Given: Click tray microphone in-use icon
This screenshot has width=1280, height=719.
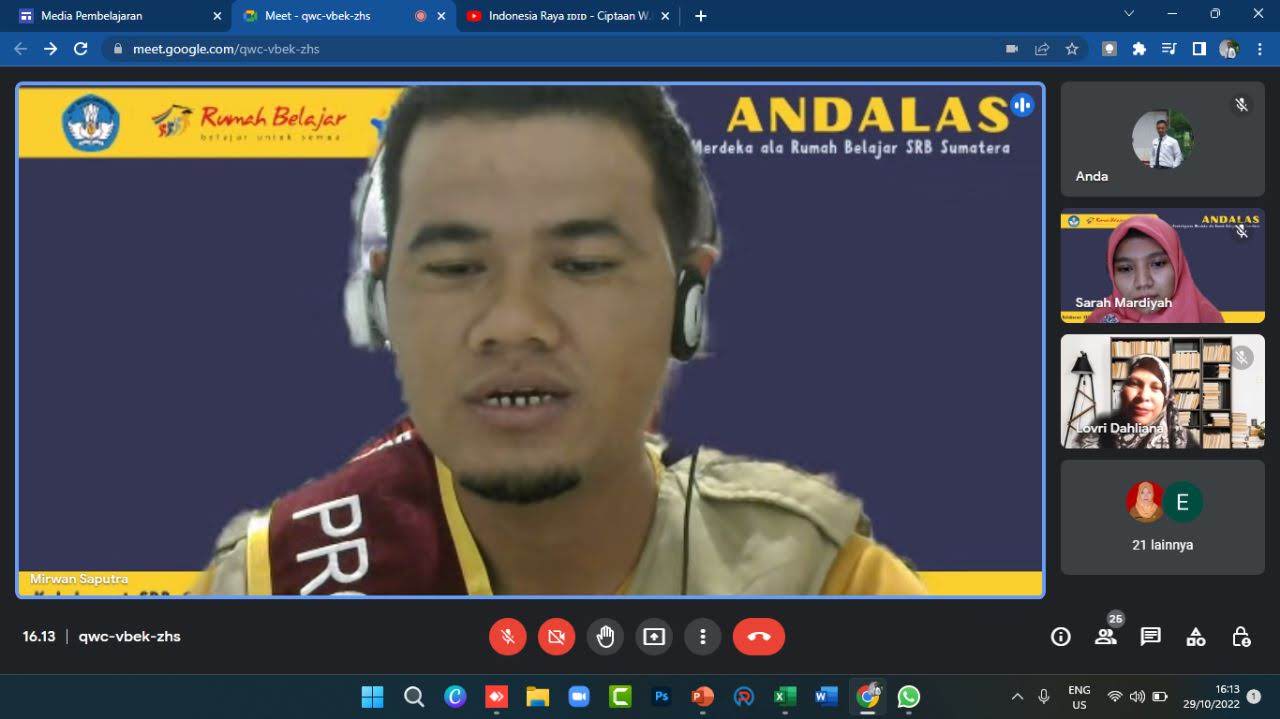Looking at the screenshot, I should [1044, 696].
